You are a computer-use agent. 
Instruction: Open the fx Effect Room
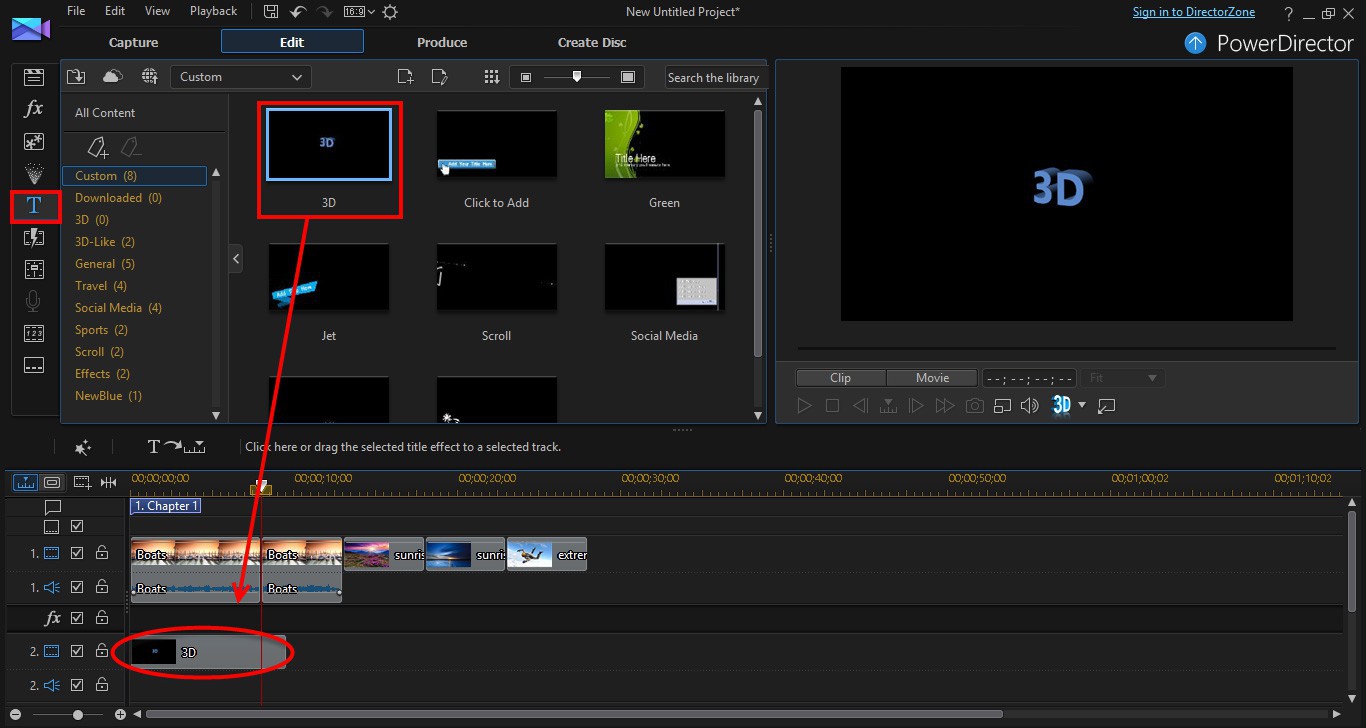[x=34, y=109]
